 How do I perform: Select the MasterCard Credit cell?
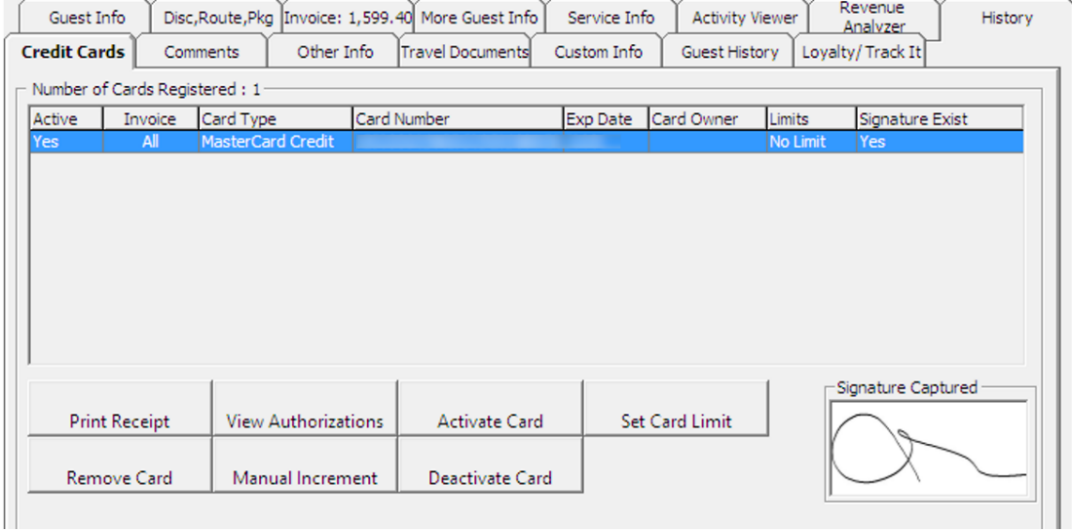pos(276,142)
